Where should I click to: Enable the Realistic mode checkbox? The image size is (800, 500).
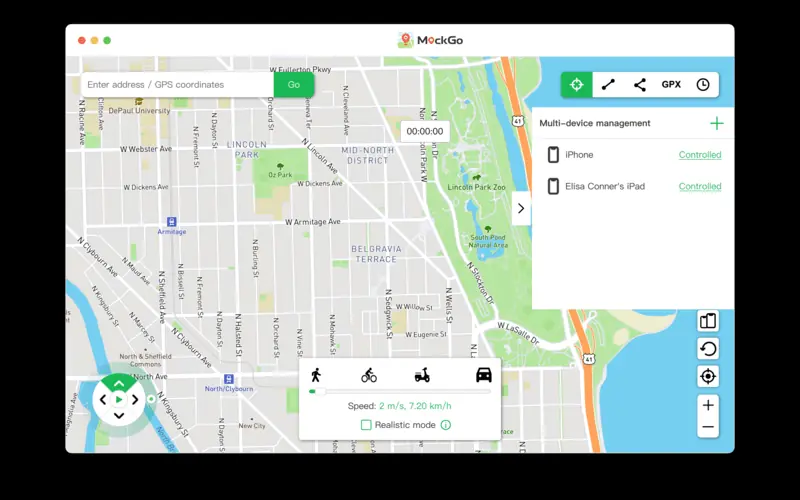point(366,425)
